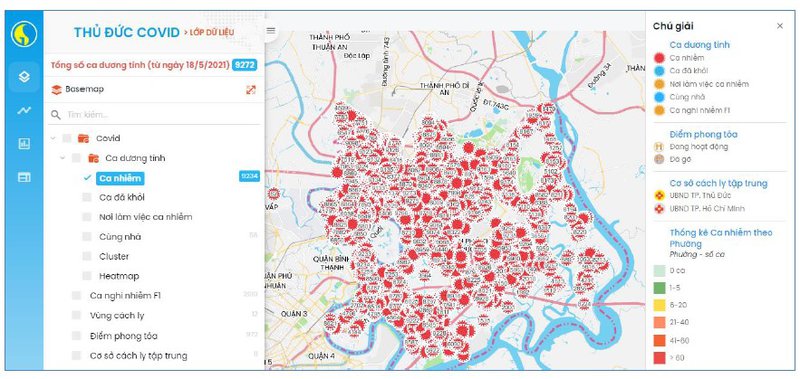
Task: Open the table panel icon in sidebar
Action: pyautogui.click(x=24, y=177)
